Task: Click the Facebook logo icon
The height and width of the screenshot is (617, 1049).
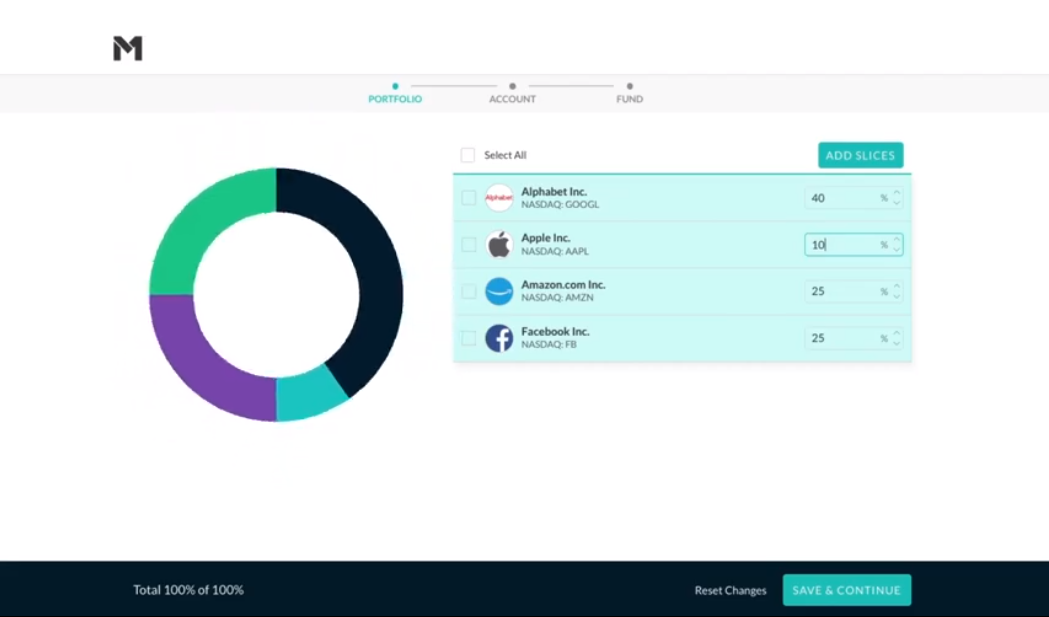Action: pyautogui.click(x=498, y=337)
